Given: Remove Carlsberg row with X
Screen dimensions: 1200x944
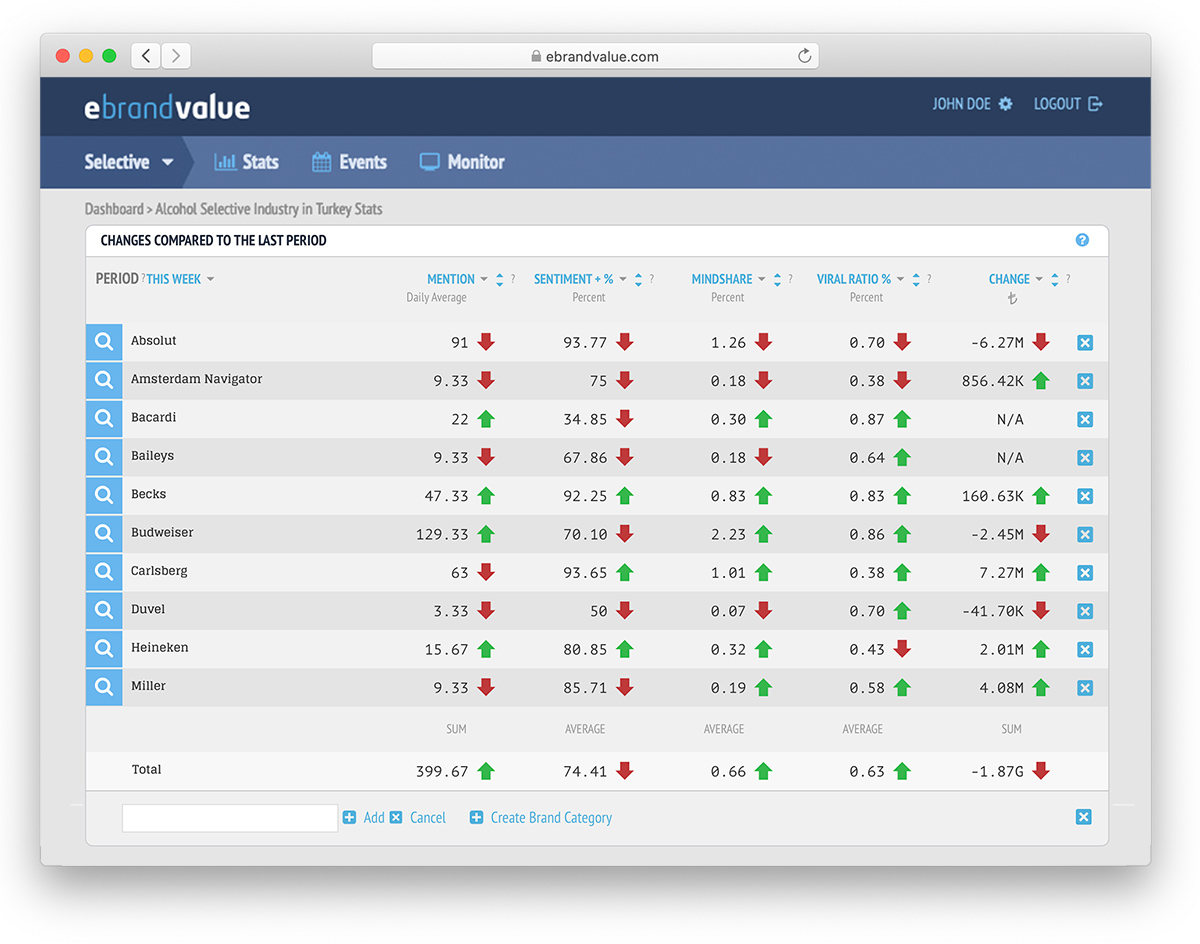Looking at the screenshot, I should [x=1085, y=573].
